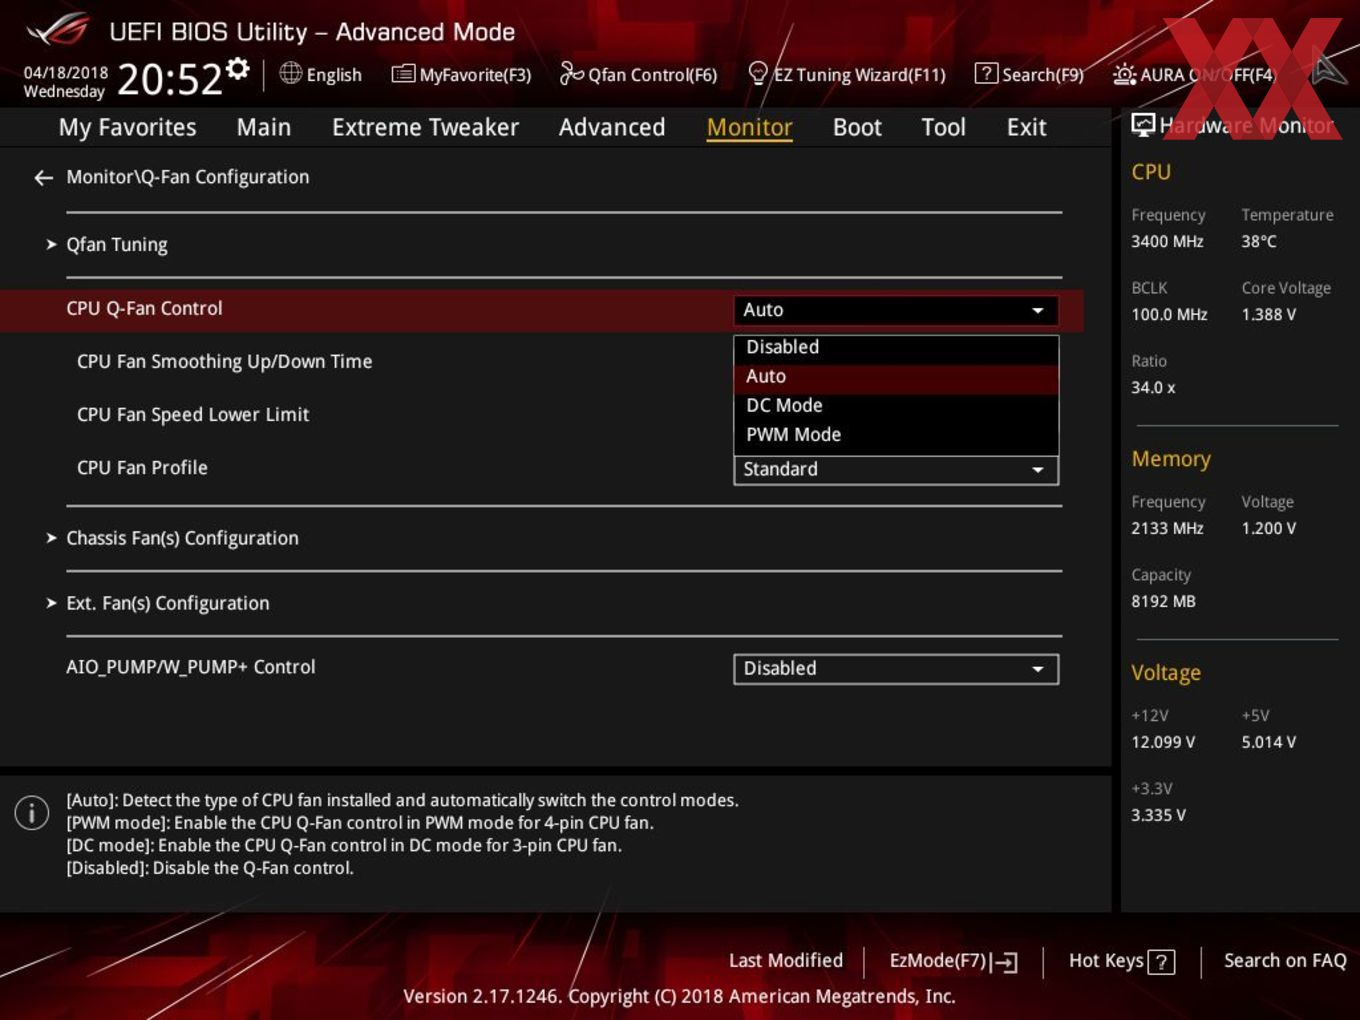Select the AIO_PUMP/W_PUMP+ Control label
The image size is (1360, 1020).
190,667
